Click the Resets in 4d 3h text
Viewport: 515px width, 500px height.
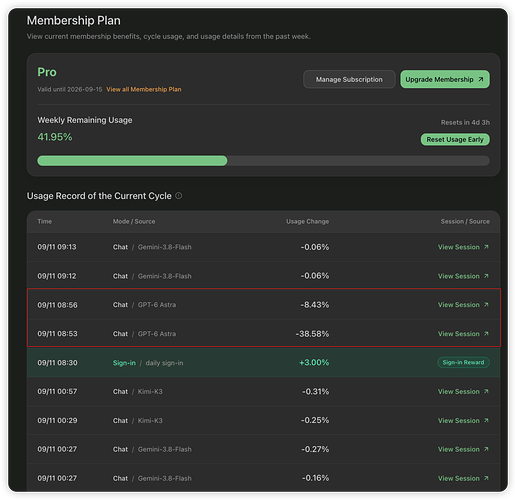pos(465,122)
